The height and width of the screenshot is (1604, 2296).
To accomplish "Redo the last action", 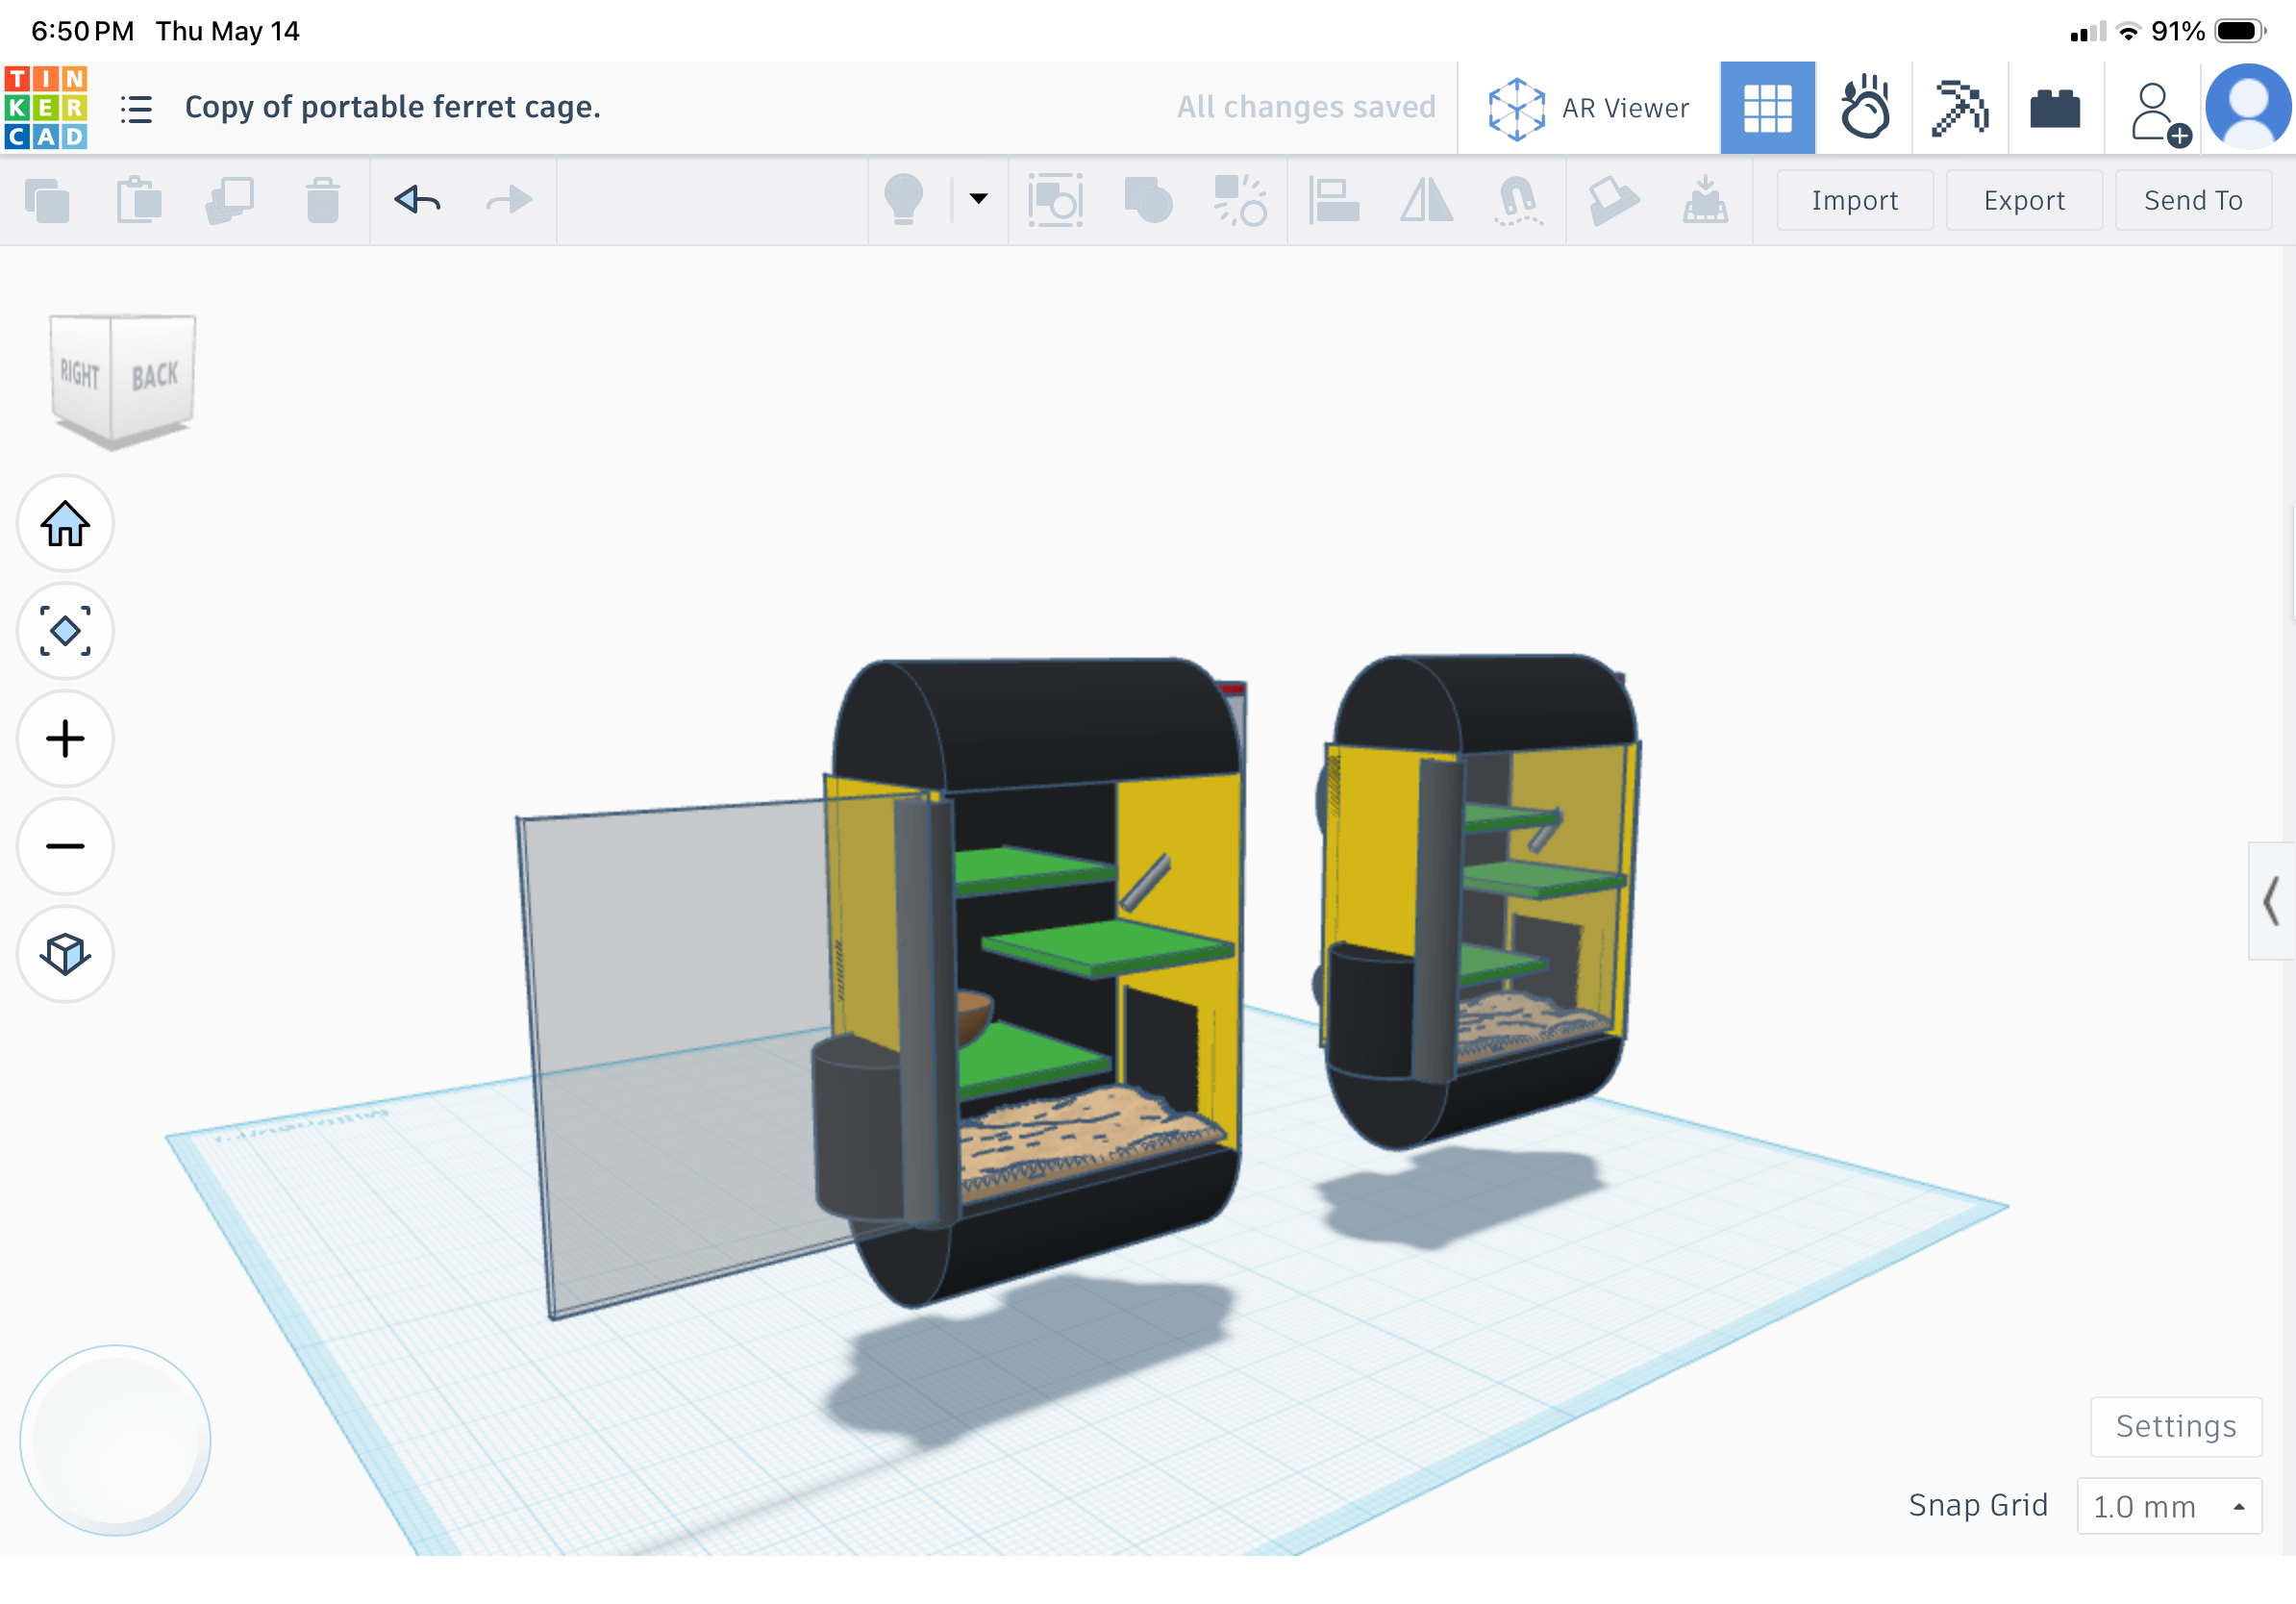I will tap(509, 200).
